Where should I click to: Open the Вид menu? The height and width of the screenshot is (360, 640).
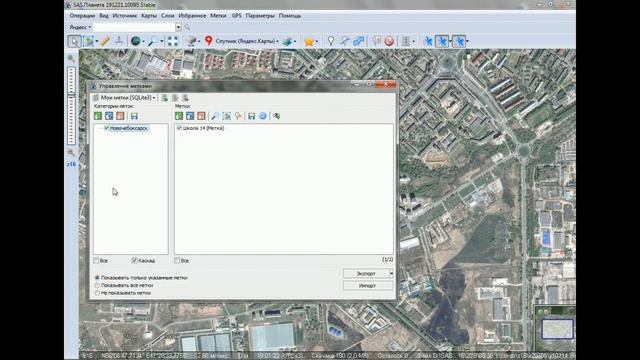(104, 16)
